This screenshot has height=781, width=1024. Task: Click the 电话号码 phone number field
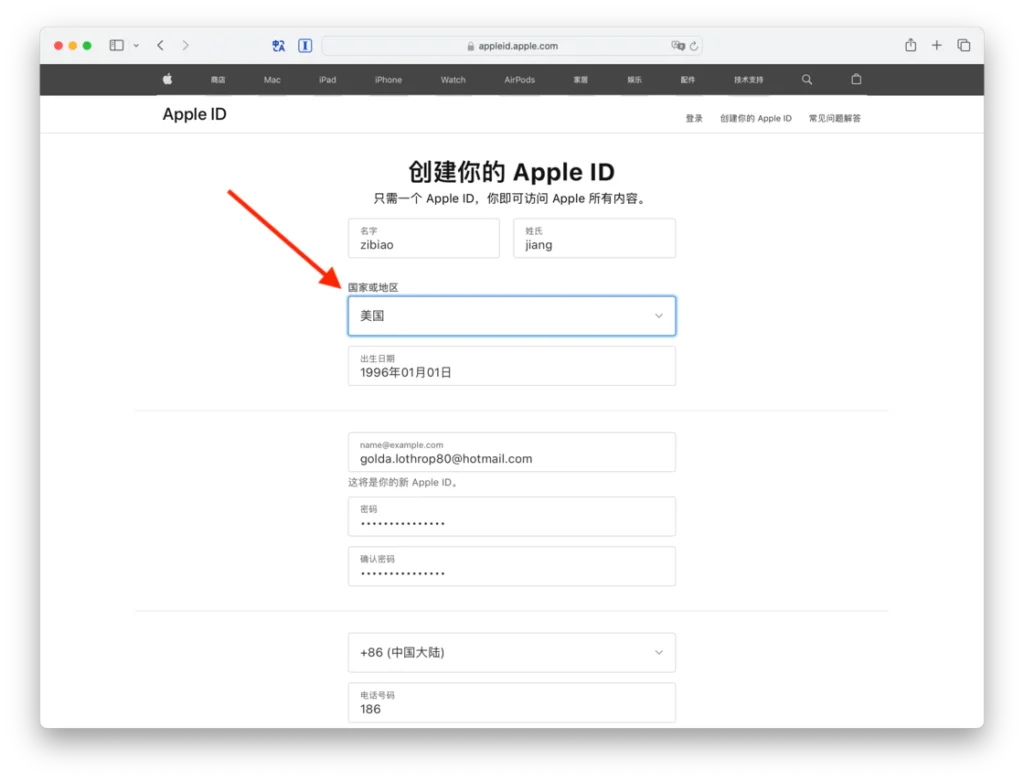(511, 702)
